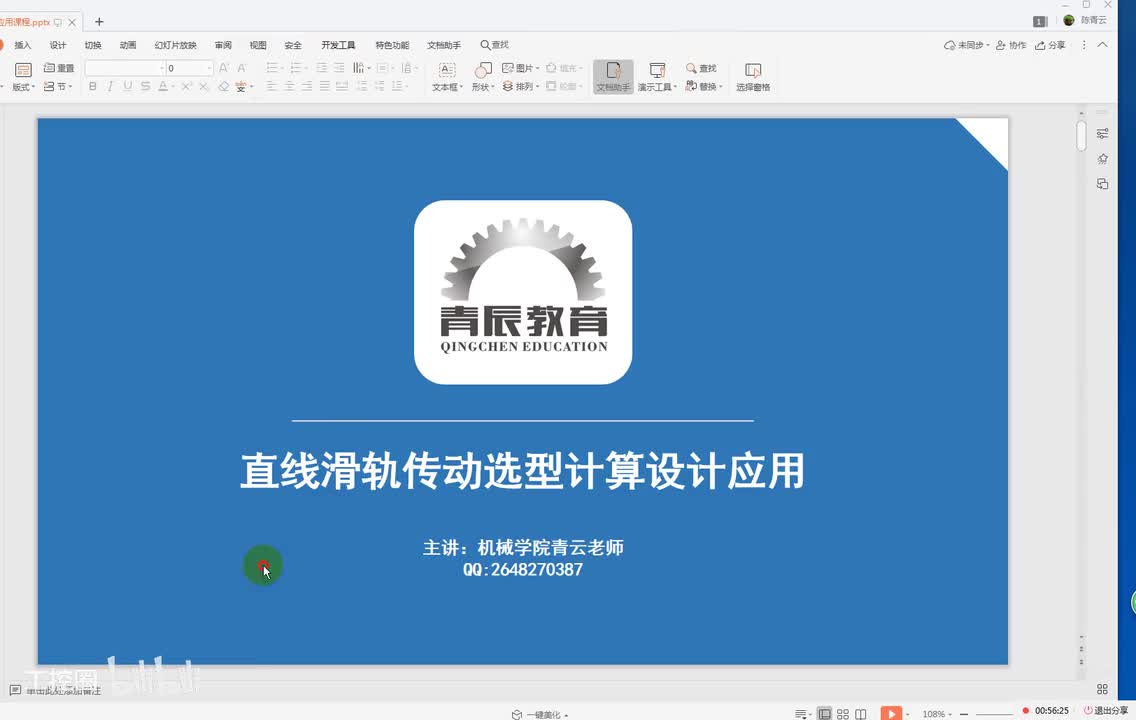This screenshot has height=720, width=1136.
Task: Open the 插入 insert tab
Action: point(22,45)
